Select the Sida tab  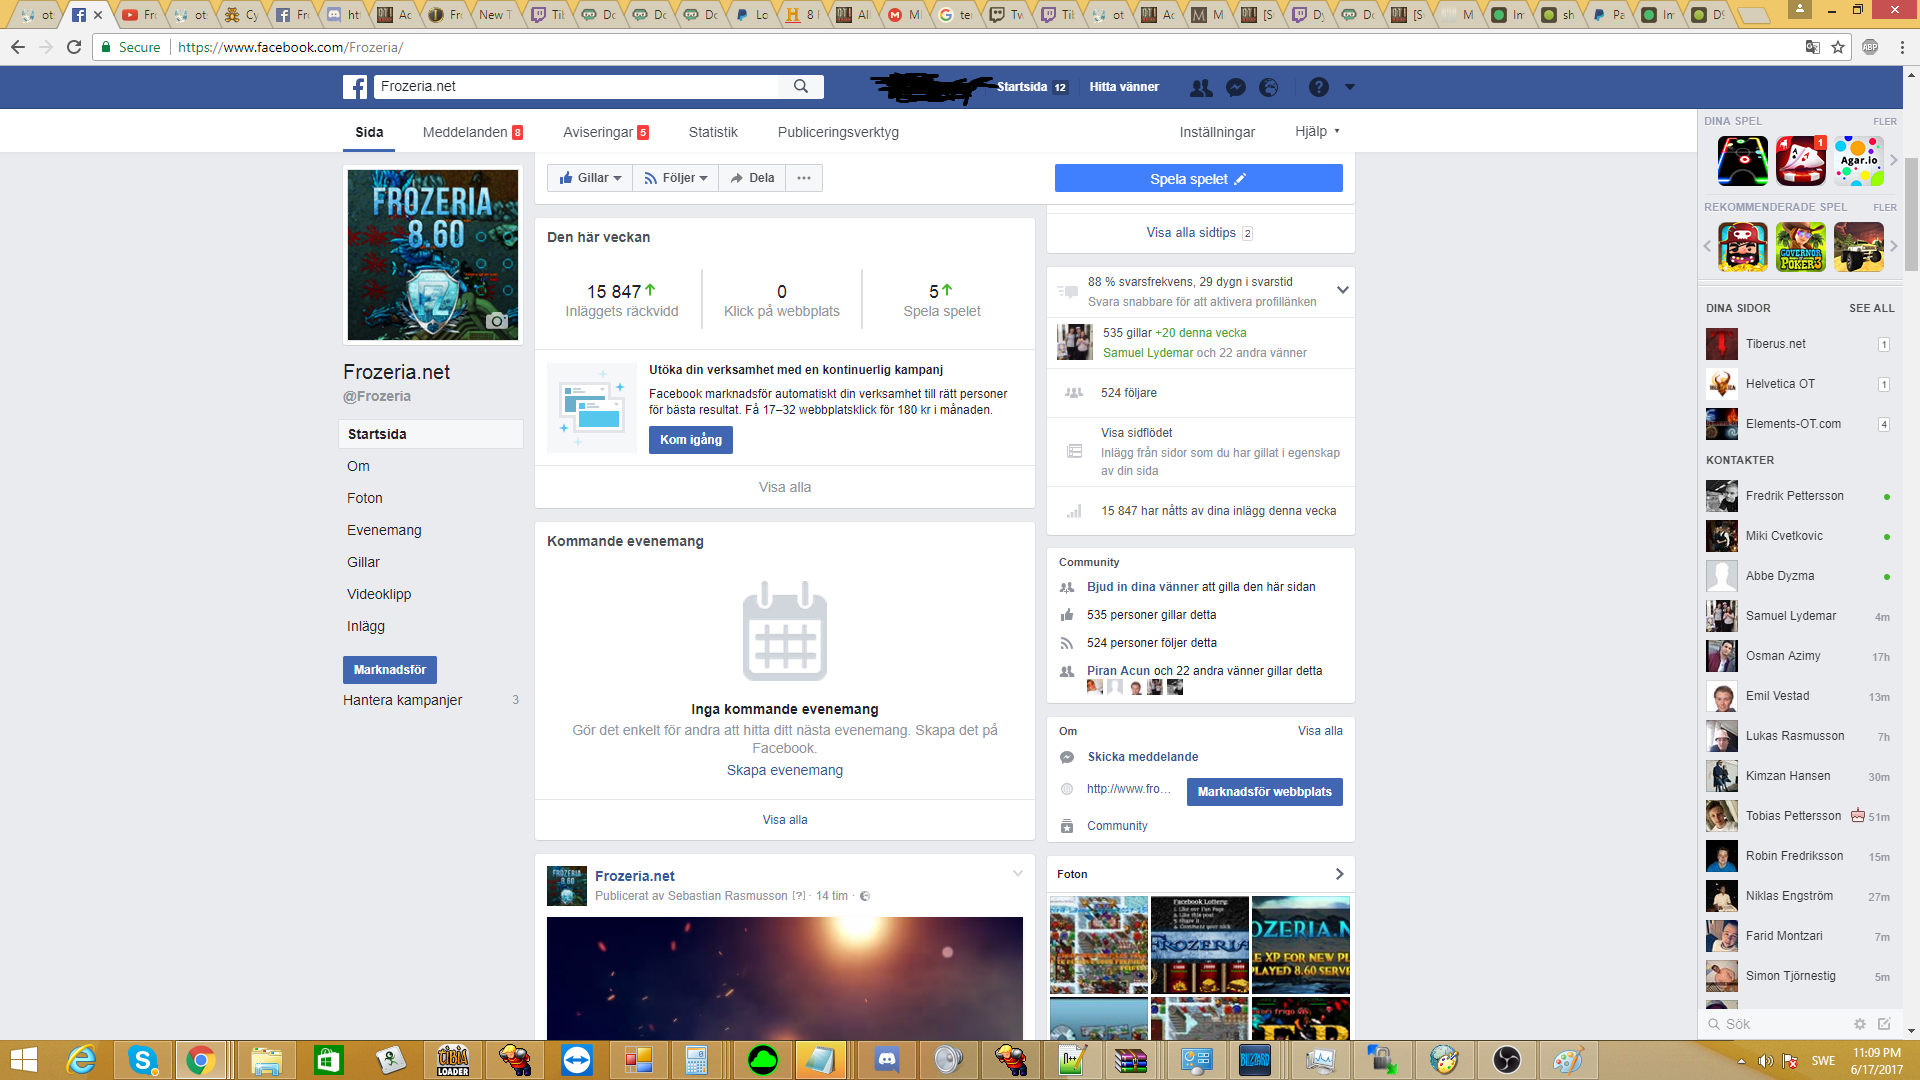(x=369, y=132)
